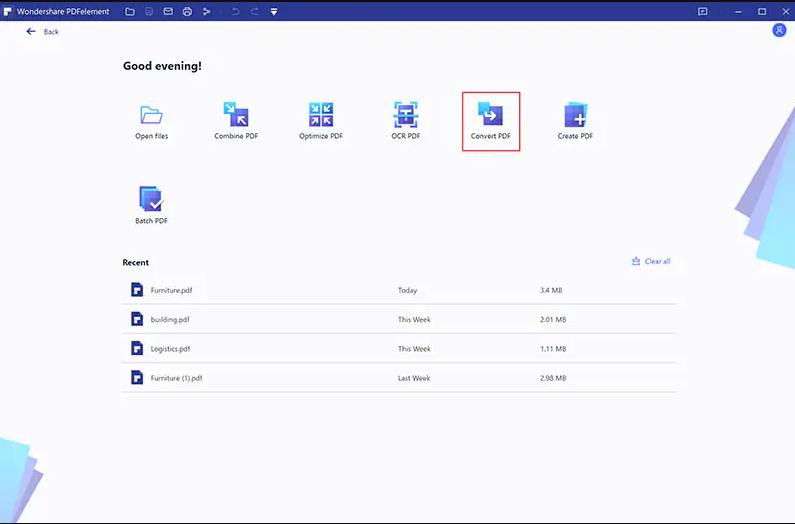Image resolution: width=795 pixels, height=524 pixels.
Task: Click the 3.4 MB size value
Action: click(551, 290)
